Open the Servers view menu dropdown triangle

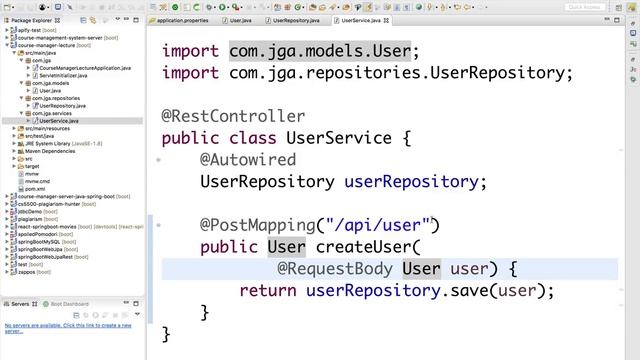pyautogui.click(x=137, y=314)
